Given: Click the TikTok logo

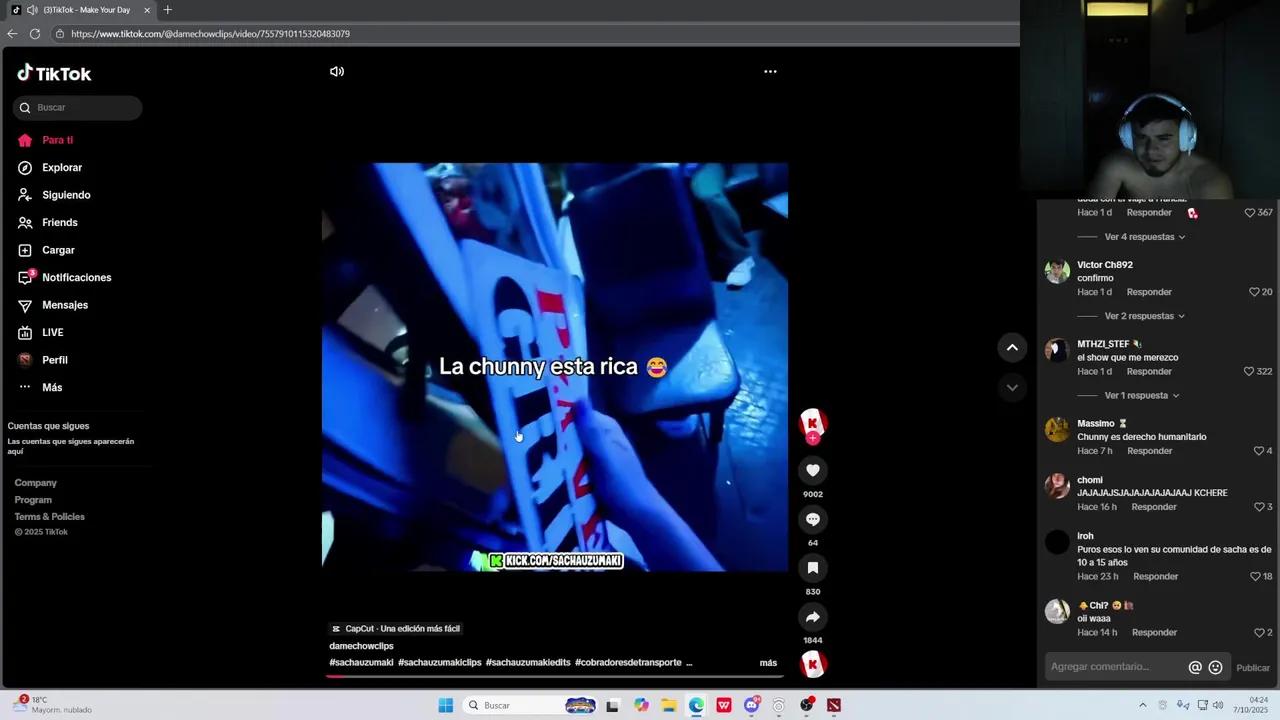Looking at the screenshot, I should click(54, 73).
